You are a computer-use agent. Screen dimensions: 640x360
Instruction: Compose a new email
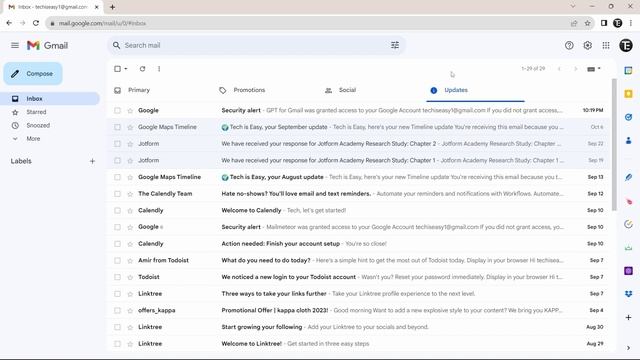[33, 73]
